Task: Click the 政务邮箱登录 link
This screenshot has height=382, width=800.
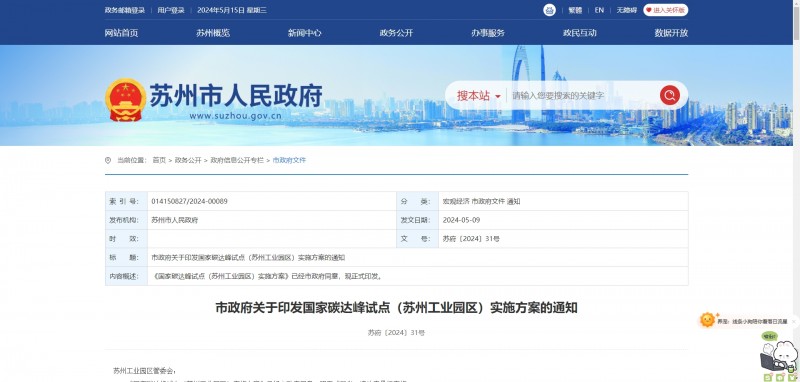Action: [x=124, y=10]
